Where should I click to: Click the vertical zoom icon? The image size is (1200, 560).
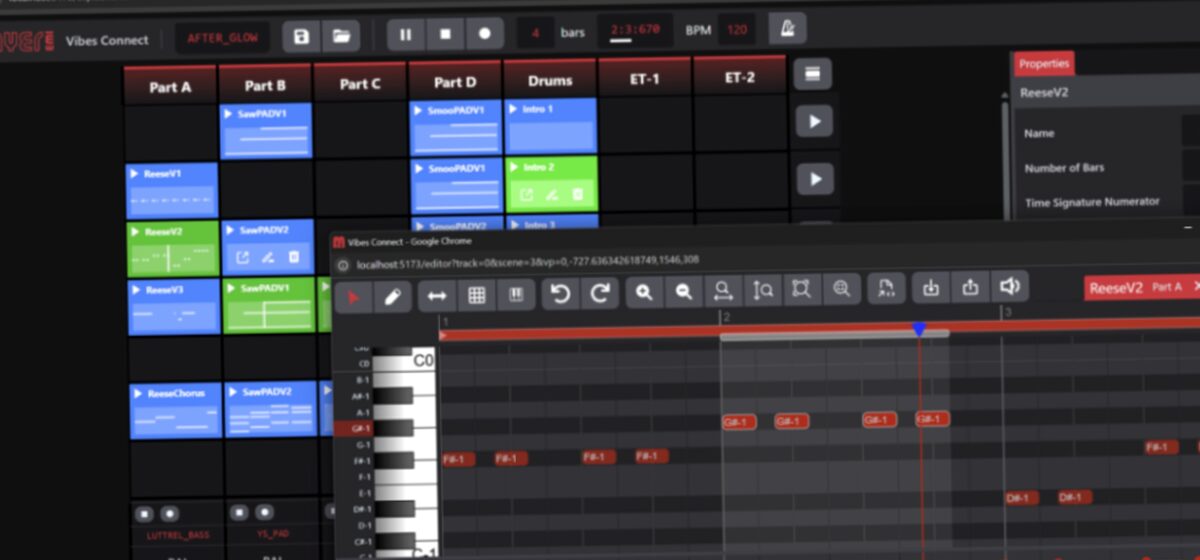[x=763, y=290]
